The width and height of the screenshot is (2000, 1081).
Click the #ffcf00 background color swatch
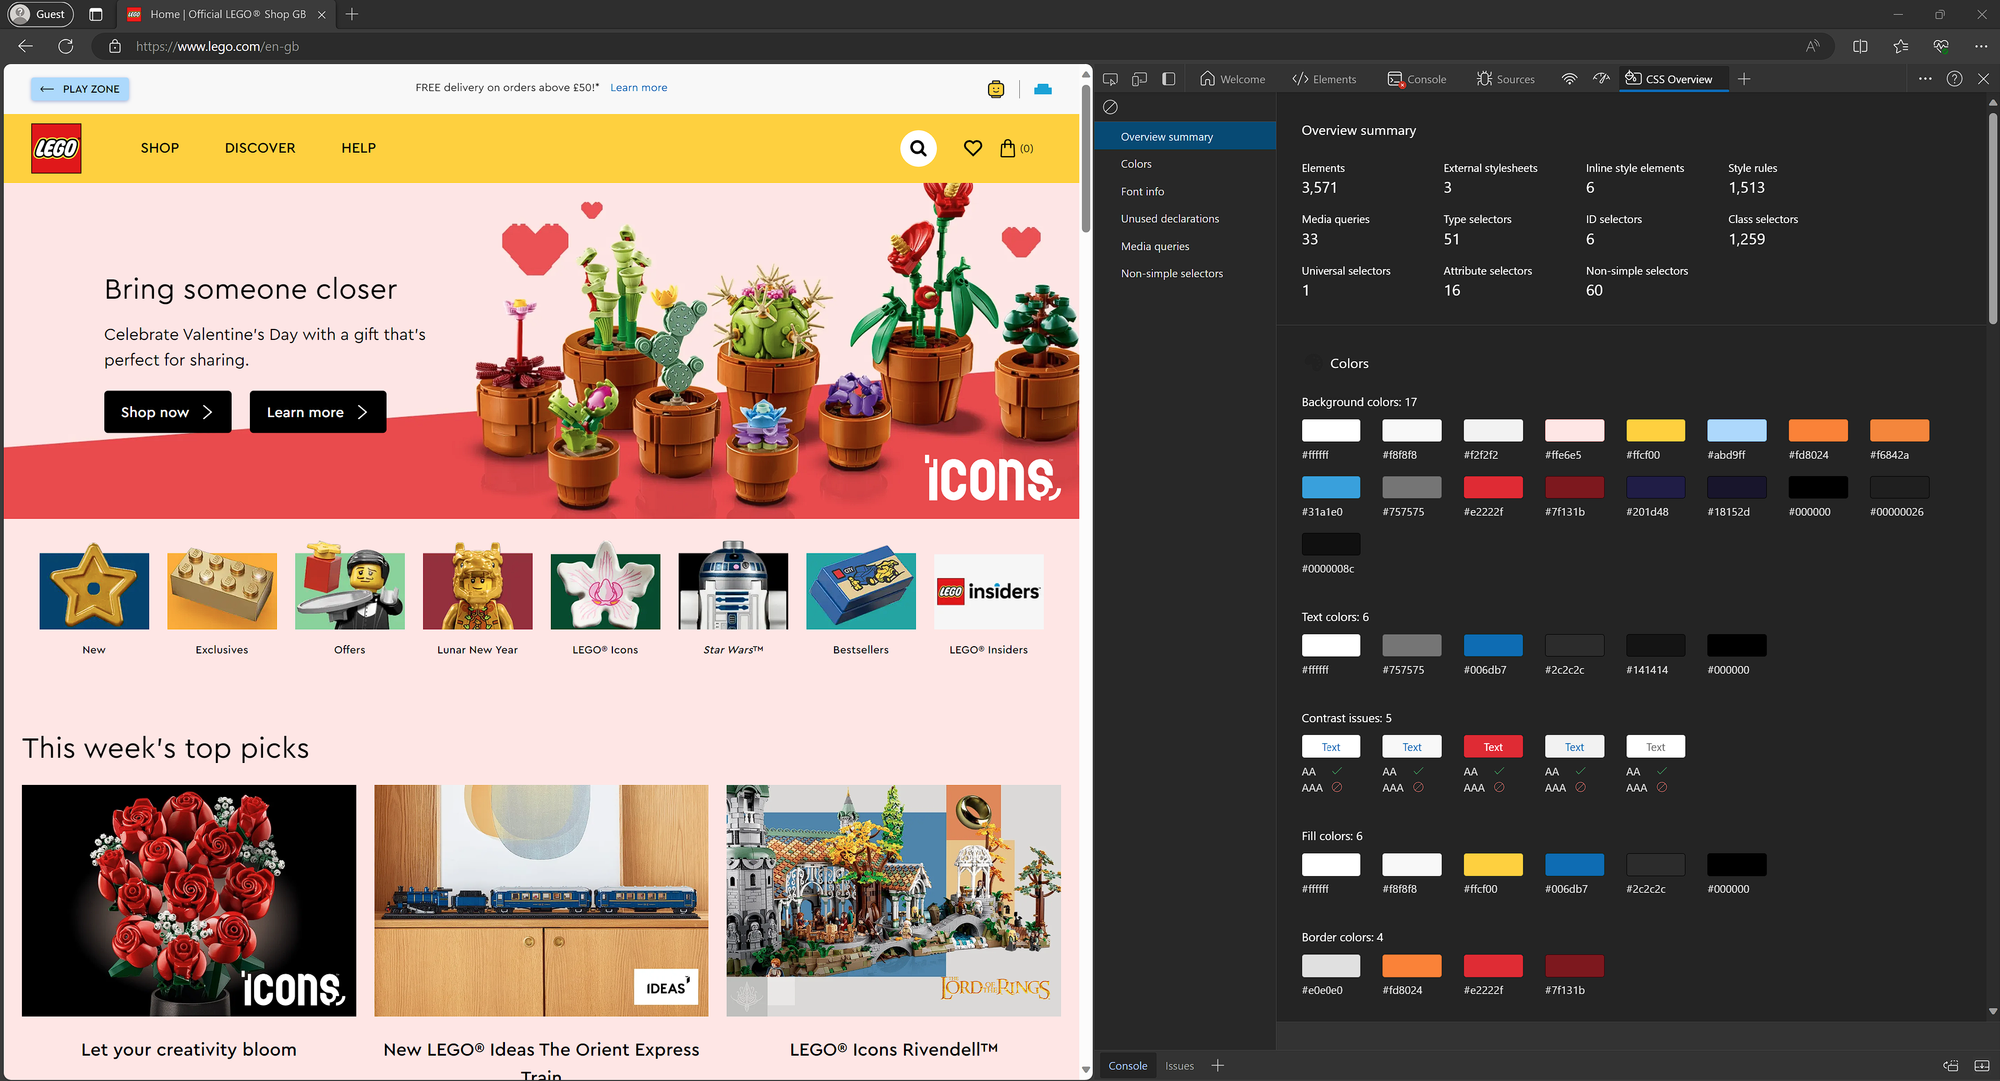[1655, 431]
